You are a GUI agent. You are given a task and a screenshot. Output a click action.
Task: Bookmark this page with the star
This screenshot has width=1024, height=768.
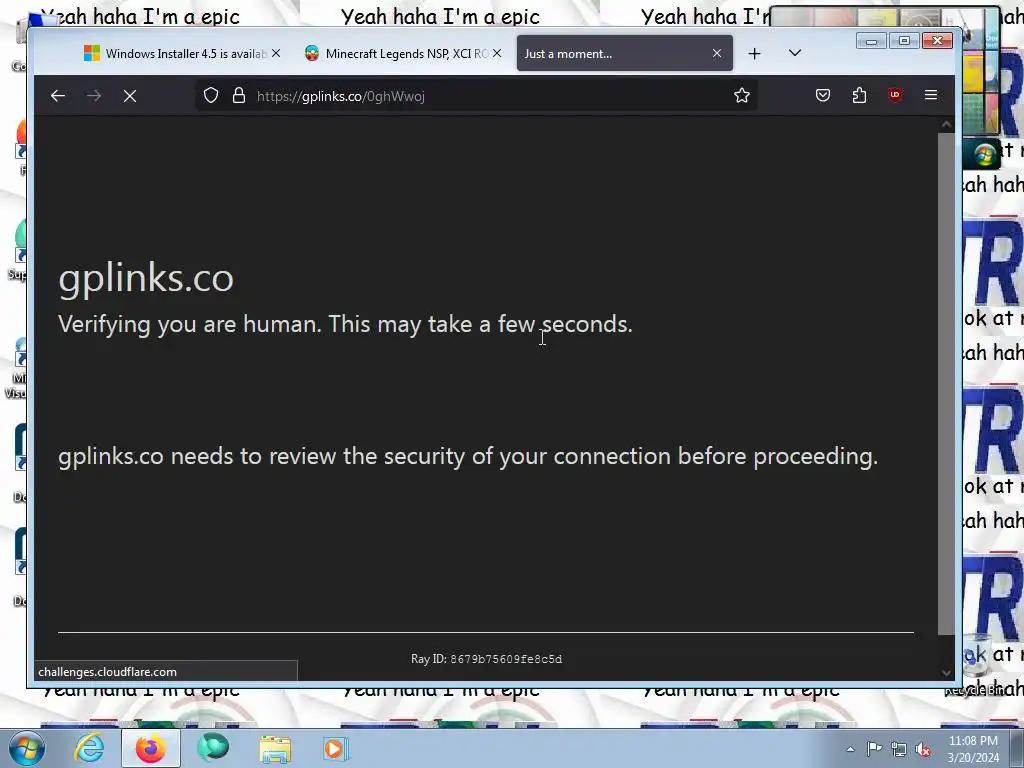[x=742, y=95]
